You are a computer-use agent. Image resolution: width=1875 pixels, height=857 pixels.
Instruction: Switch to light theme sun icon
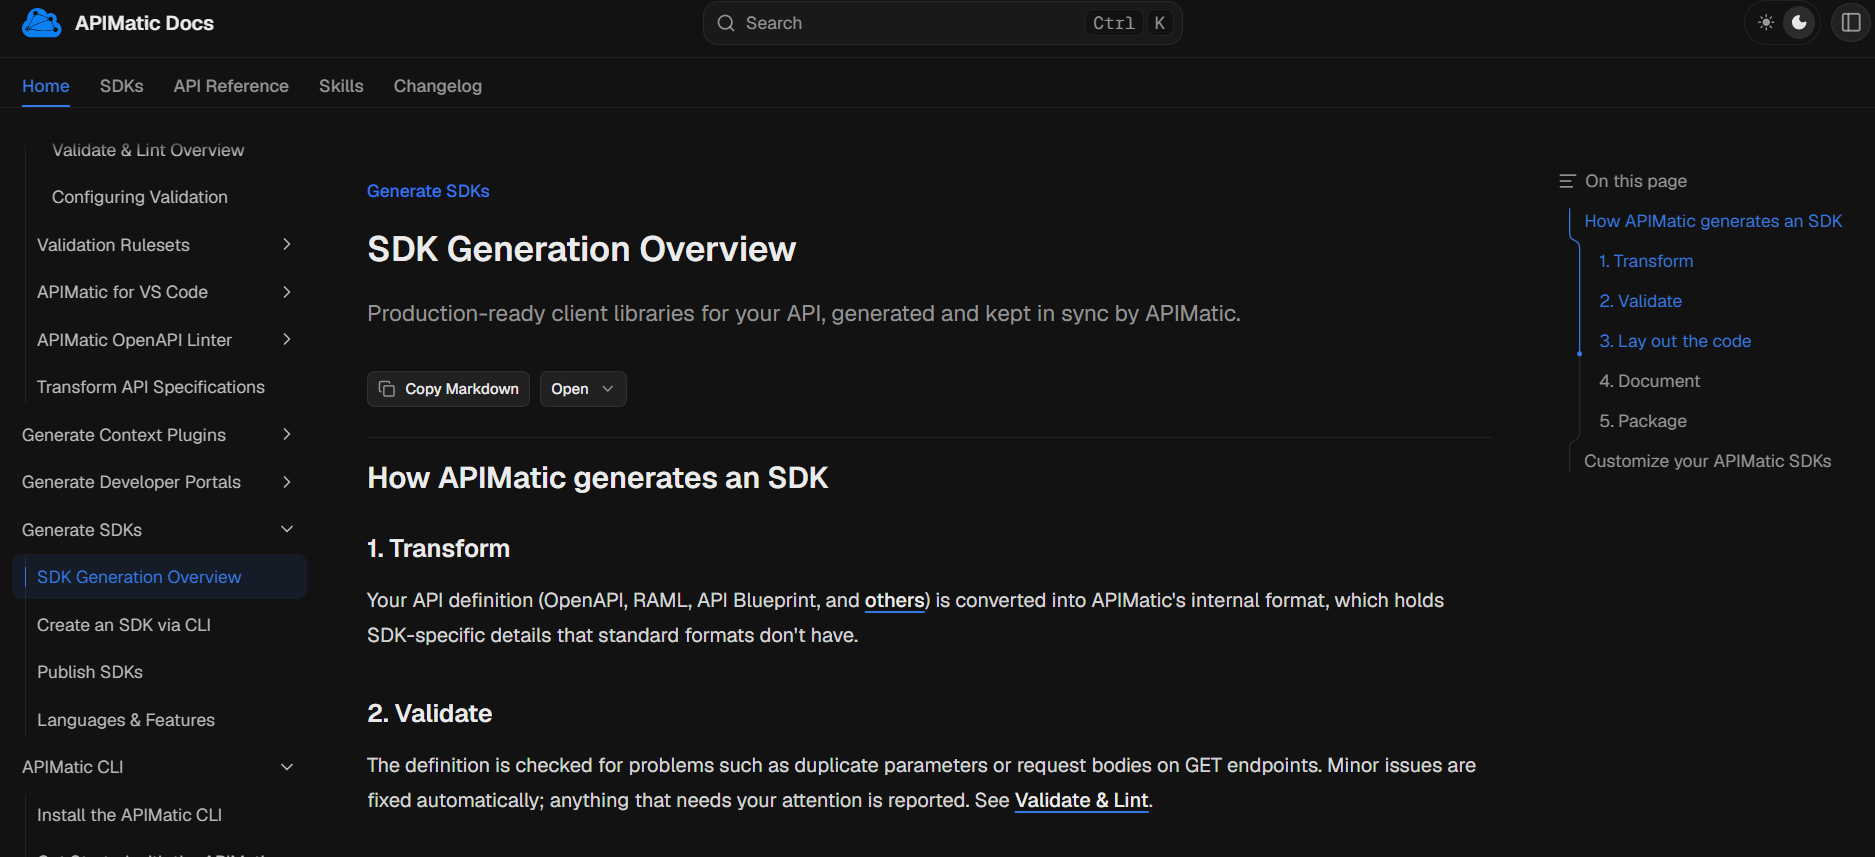tap(1766, 22)
